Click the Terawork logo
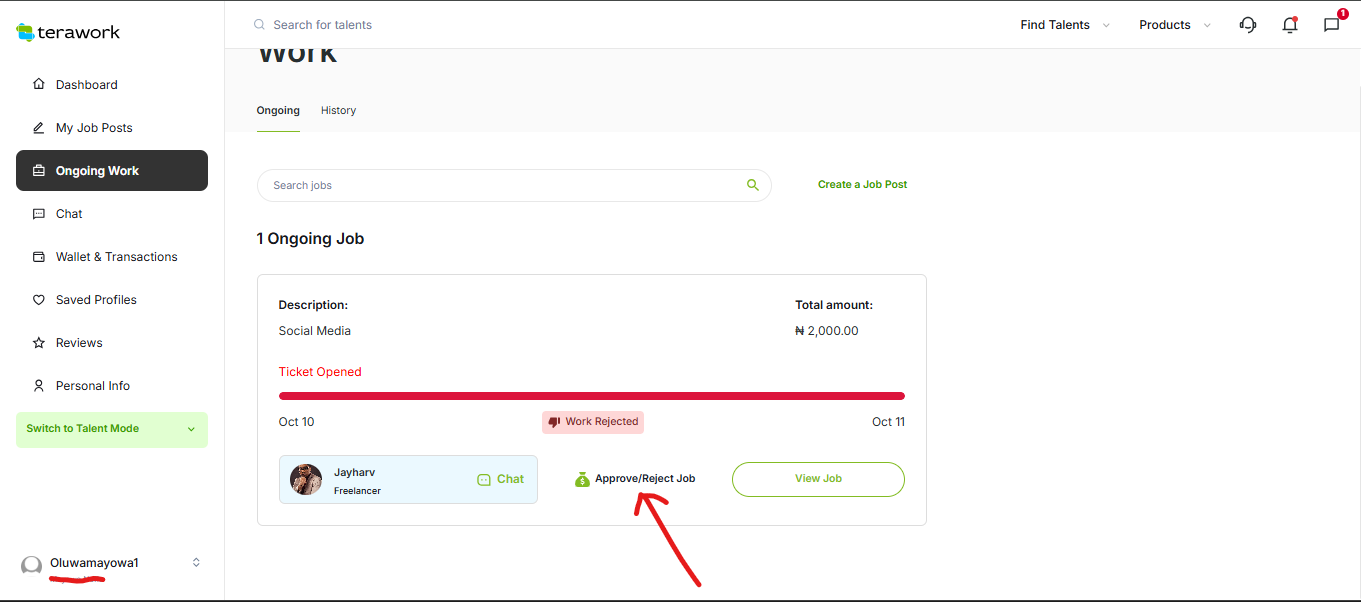Screen dimensions: 1361x602 click(x=68, y=32)
